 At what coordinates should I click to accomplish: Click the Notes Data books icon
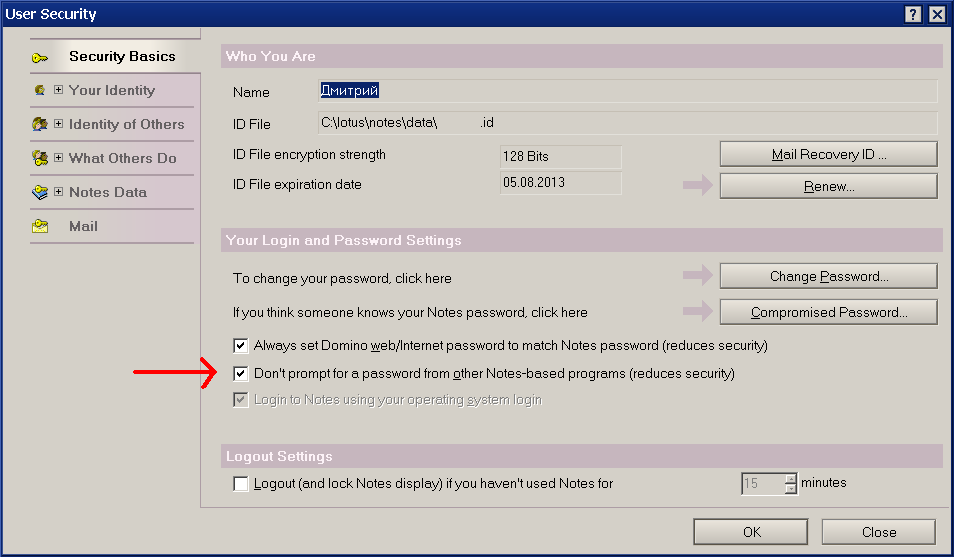(x=40, y=192)
